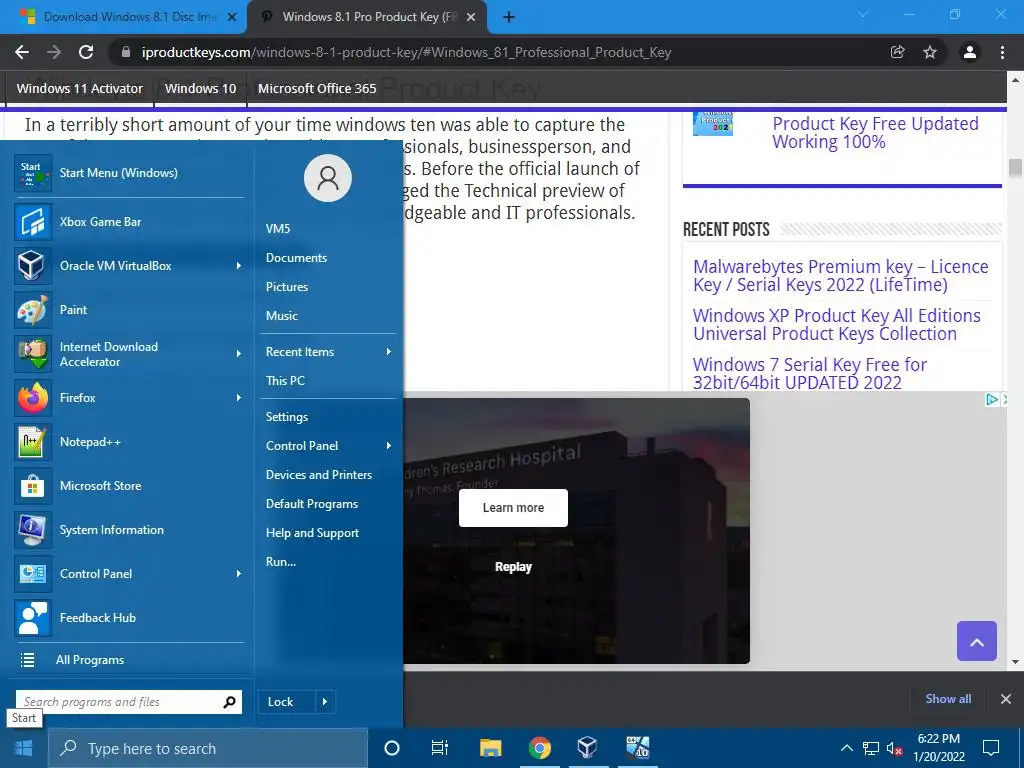Click Show all downloads link
1024x768 pixels.
(948, 699)
